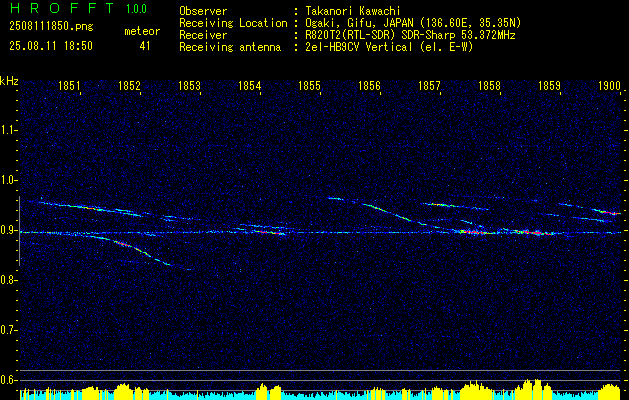Click the 1855 time marker

[309, 85]
